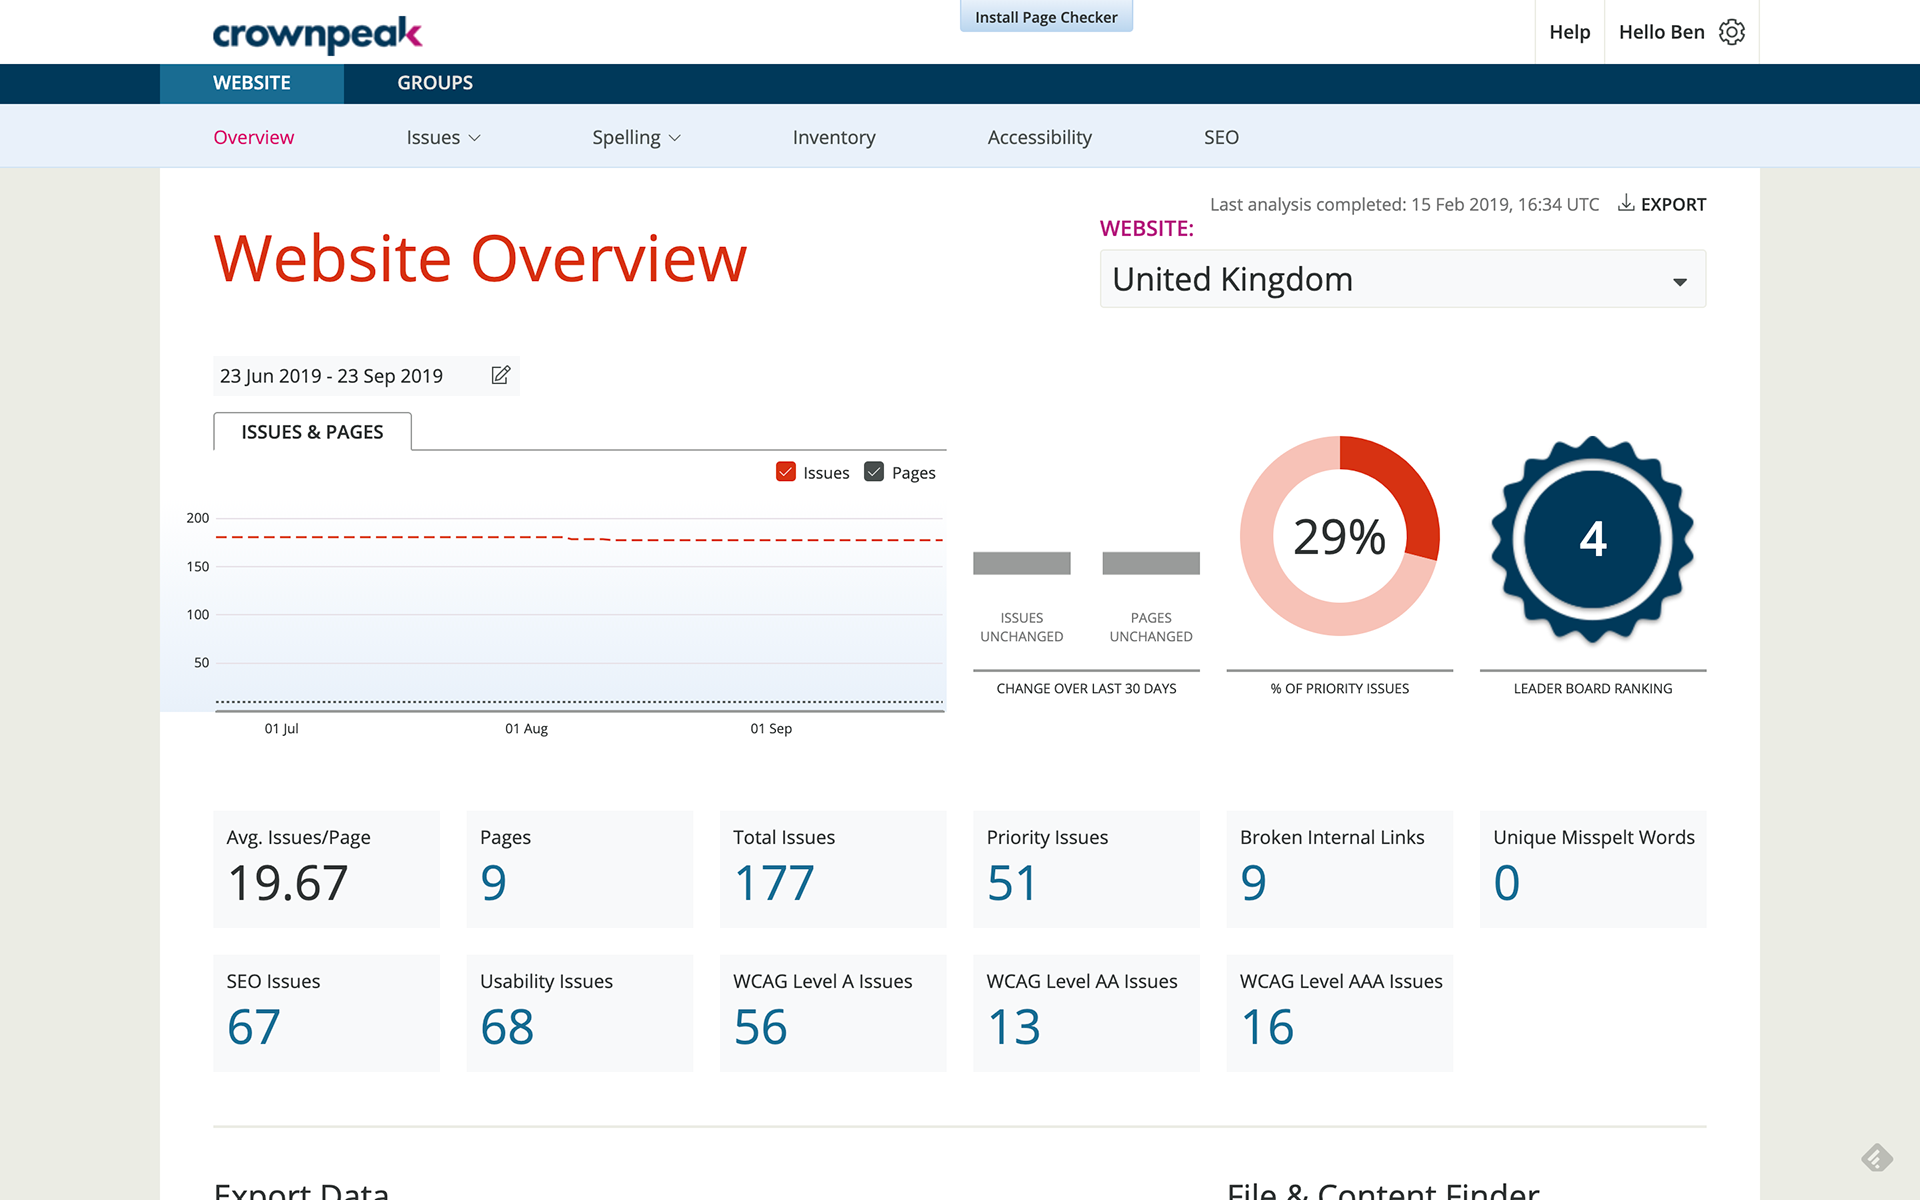The width and height of the screenshot is (1920, 1200).
Task: Click the Crownpeak logo
Action: tap(317, 34)
